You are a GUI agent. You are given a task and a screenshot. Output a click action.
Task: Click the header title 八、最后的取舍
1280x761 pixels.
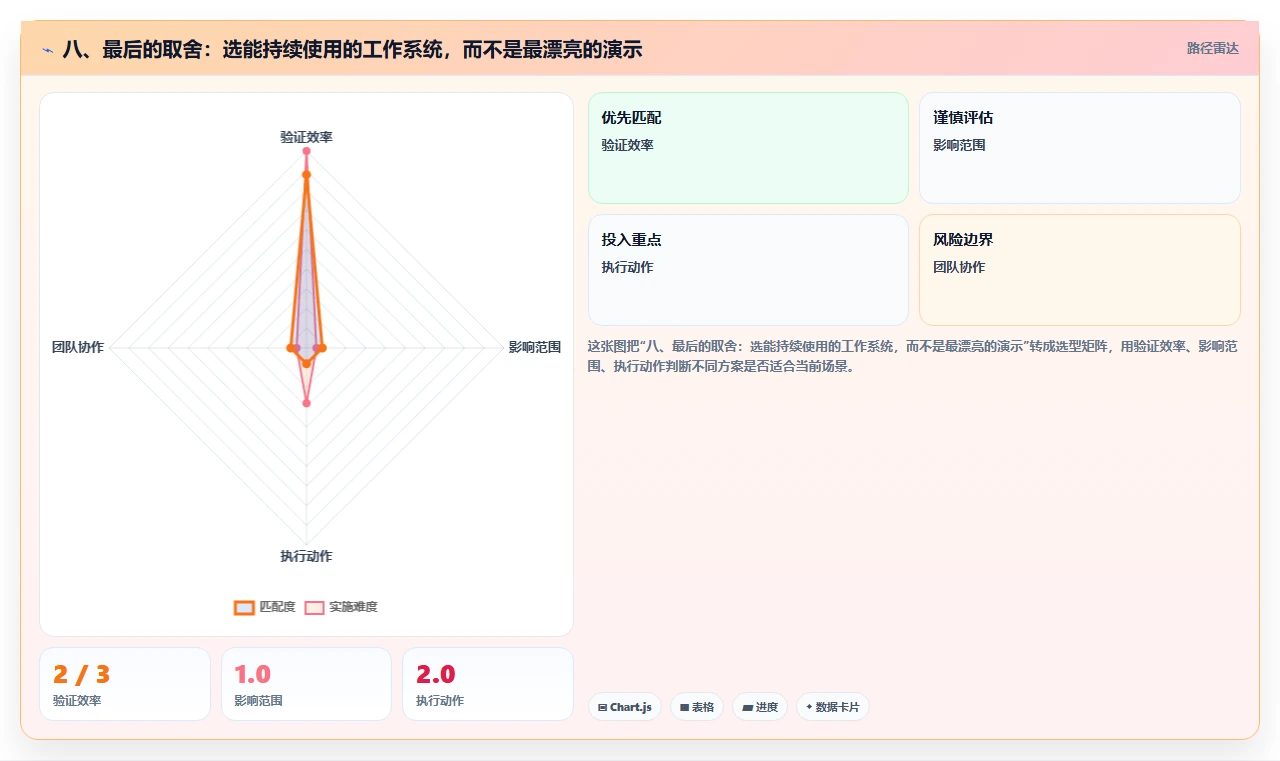(x=352, y=49)
